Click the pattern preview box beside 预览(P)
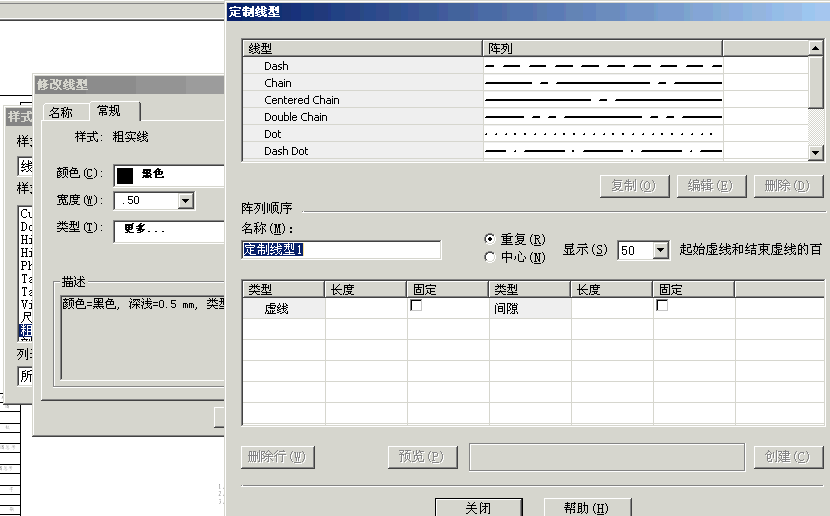830x516 pixels. coord(607,457)
